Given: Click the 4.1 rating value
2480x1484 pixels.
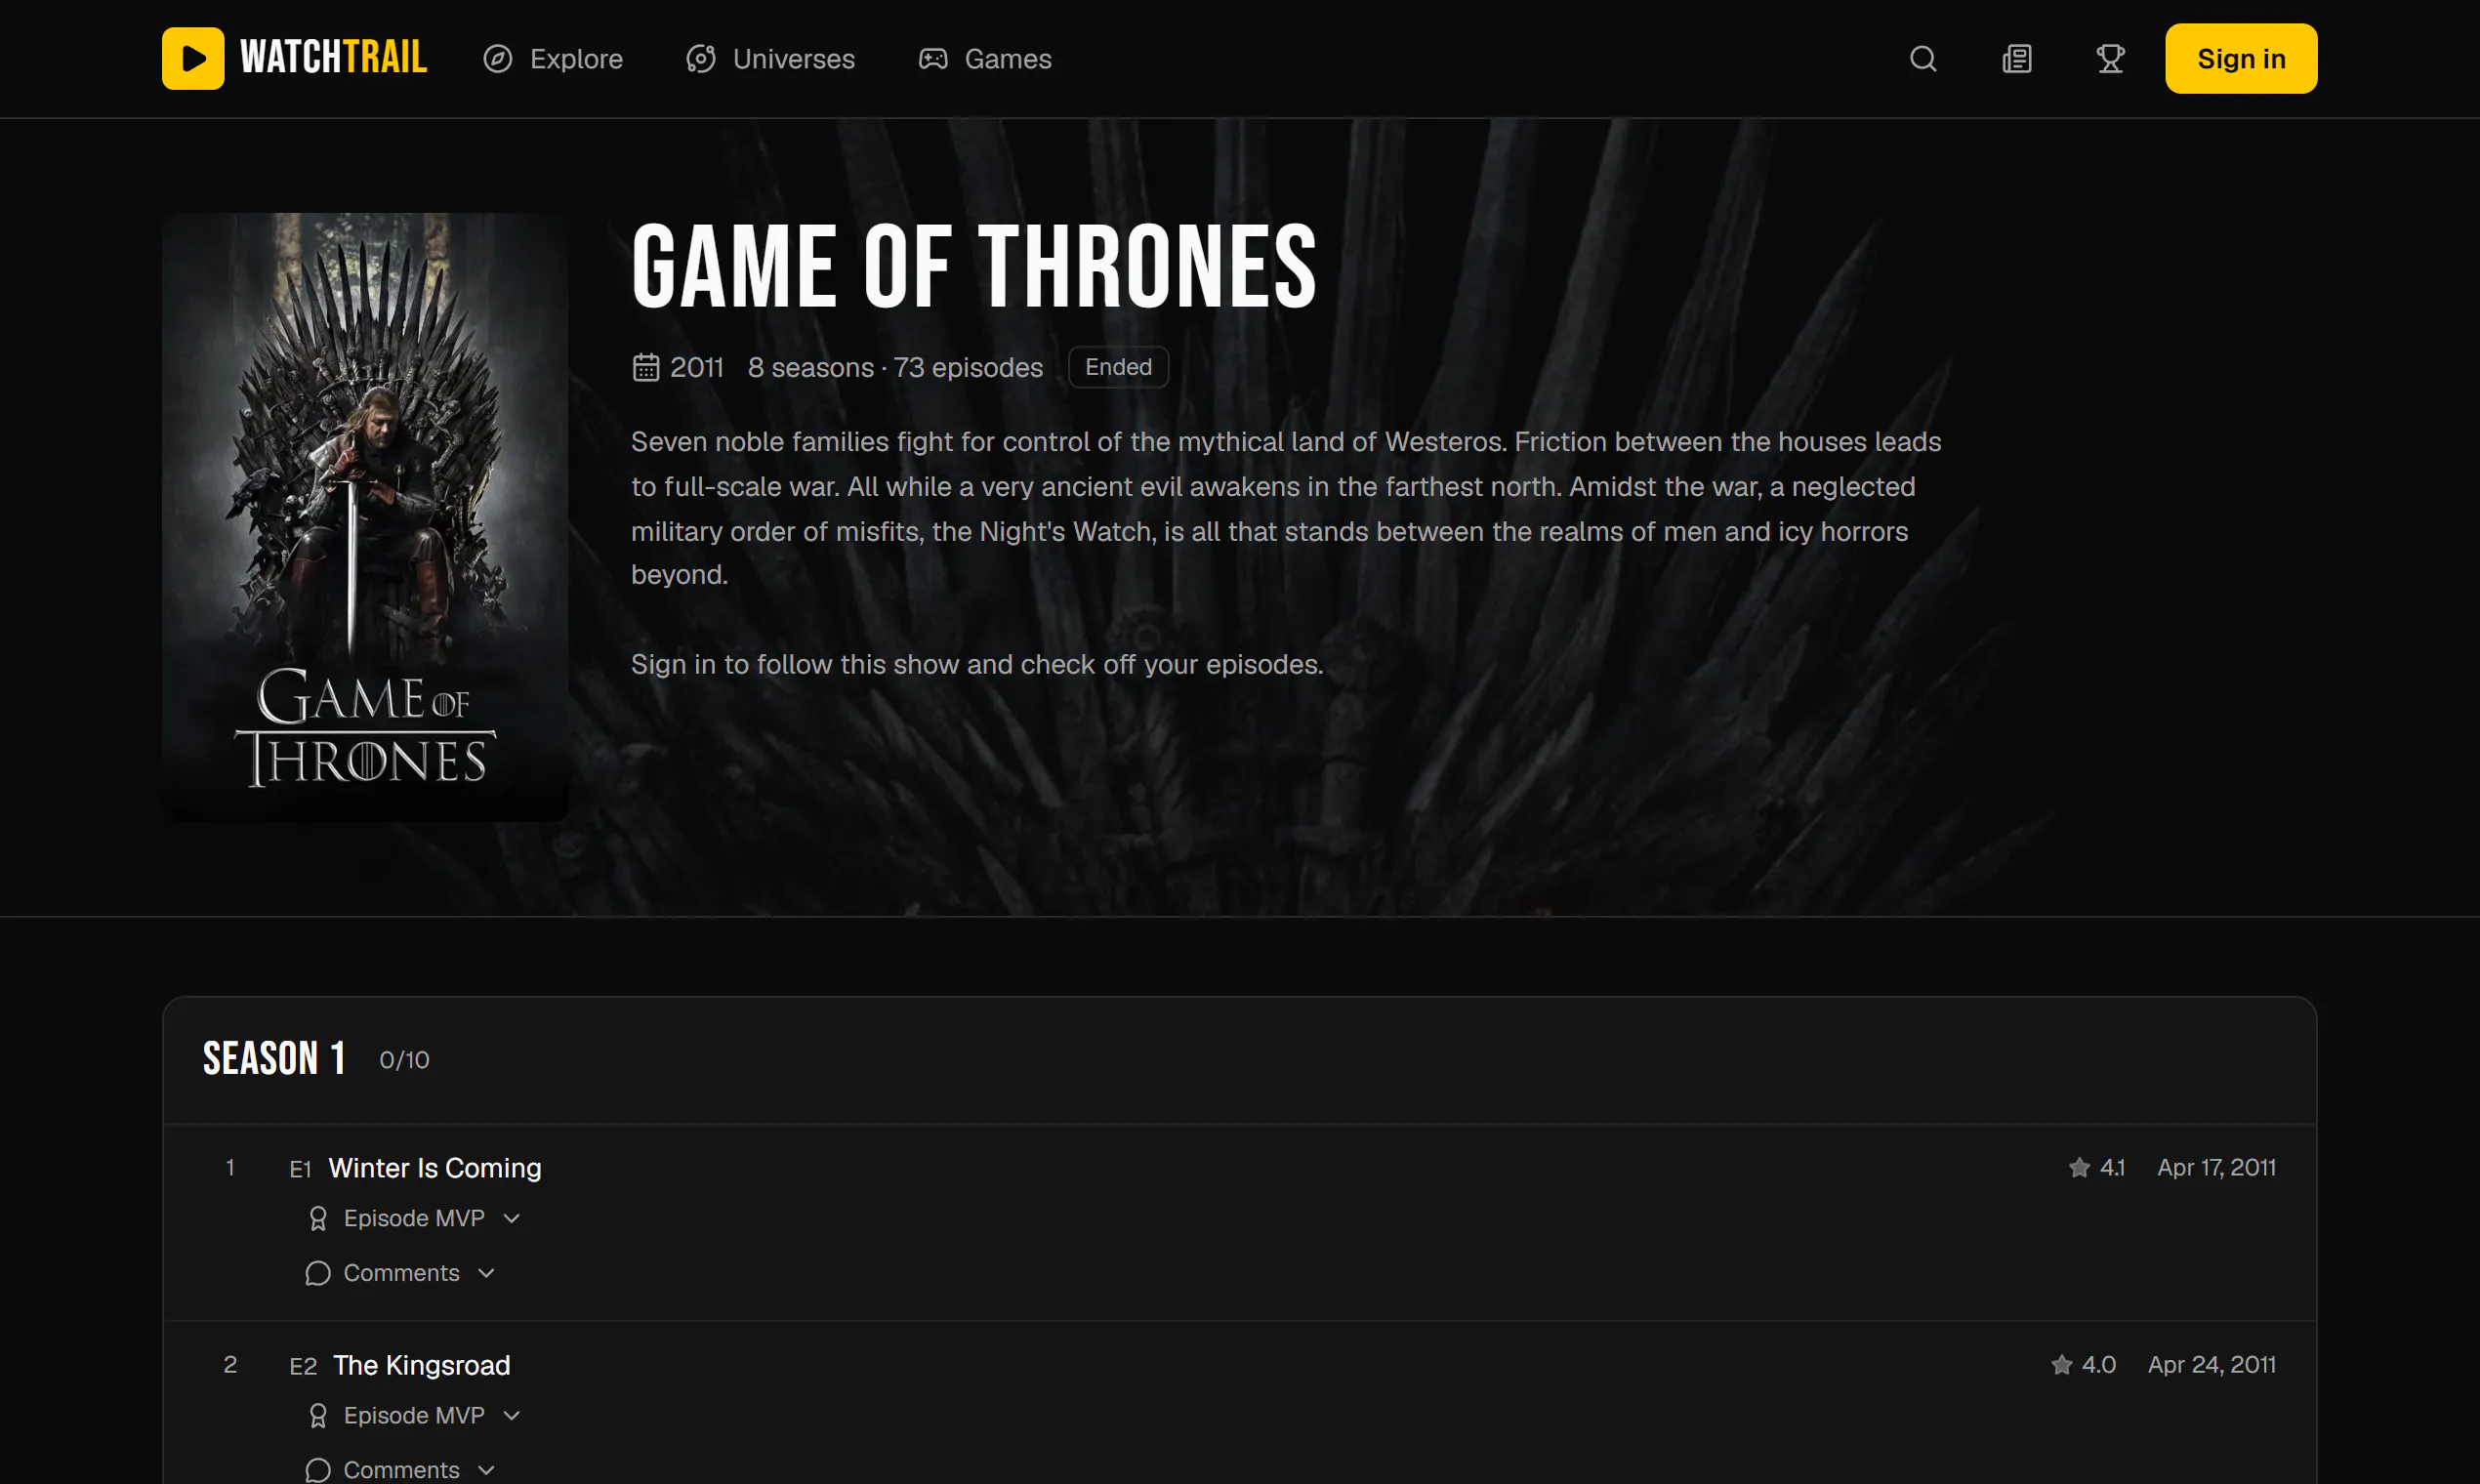Looking at the screenshot, I should (x=2112, y=1167).
